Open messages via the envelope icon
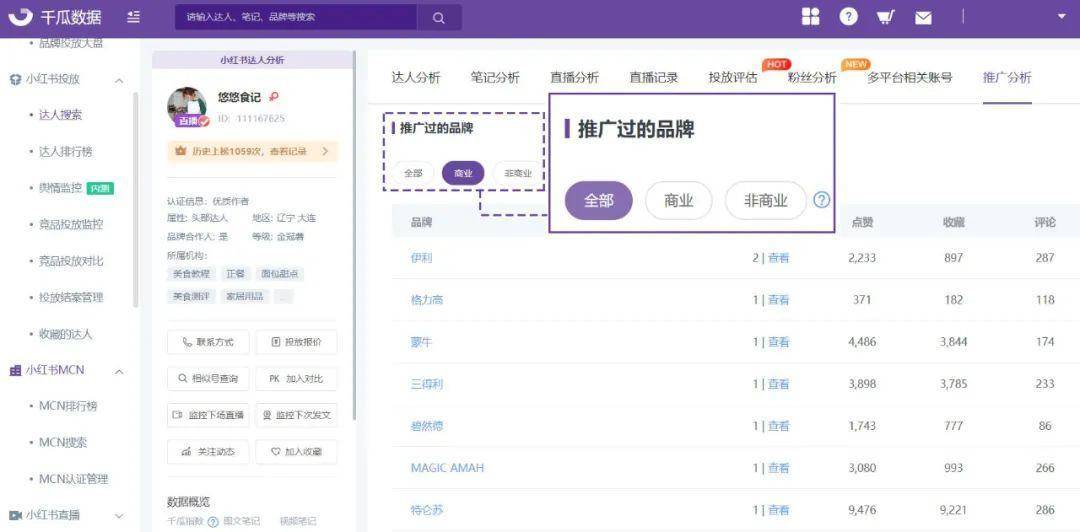 (x=923, y=18)
